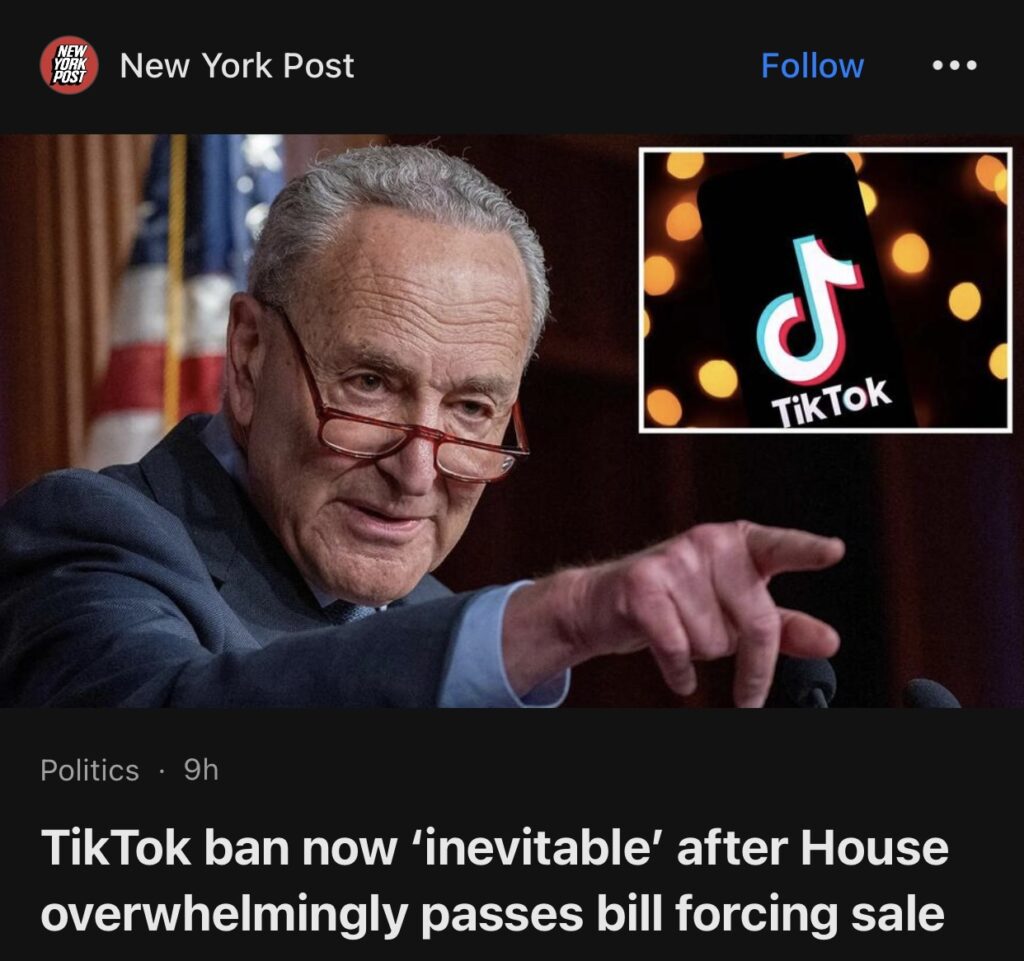Viewport: 1024px width, 961px height.
Task: Open the TikTok ban headline article
Action: pos(494,880)
